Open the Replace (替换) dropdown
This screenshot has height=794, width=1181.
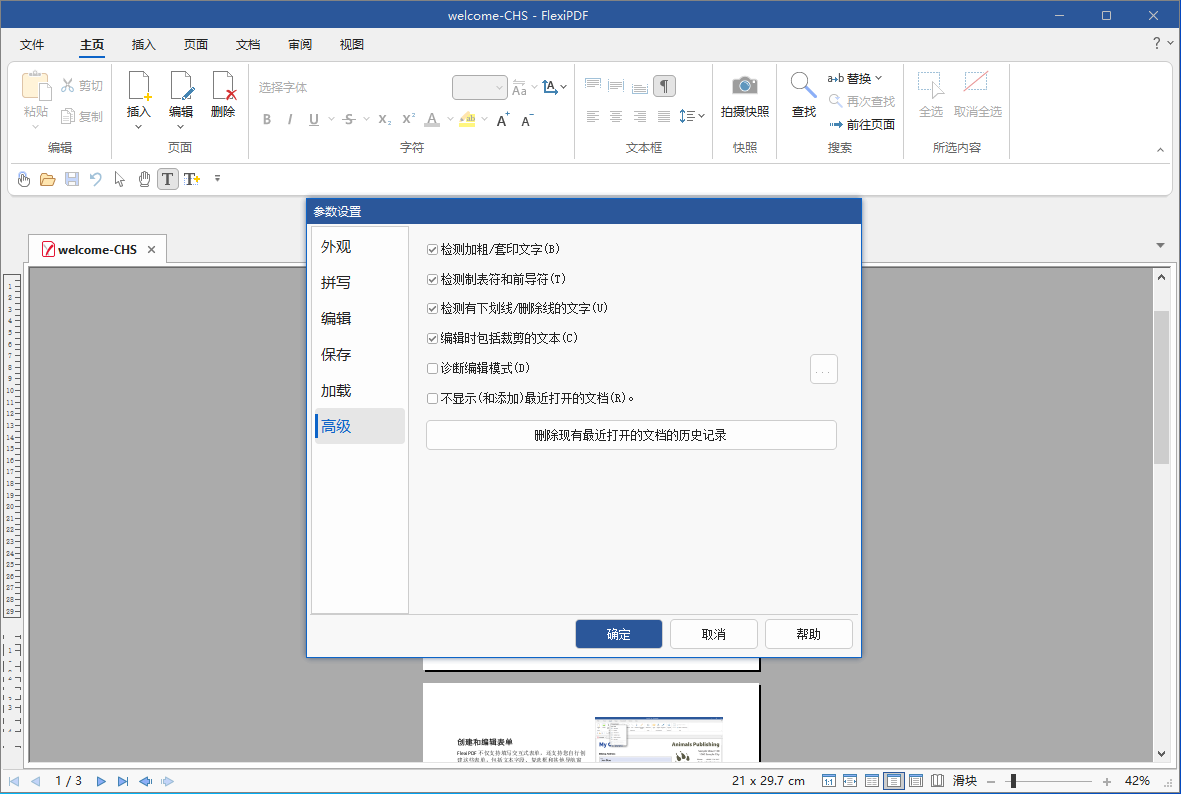[878, 78]
